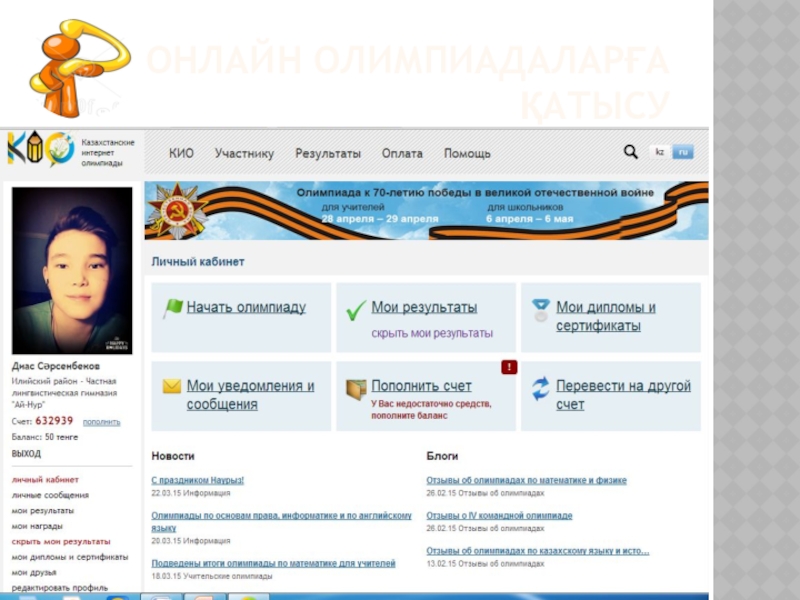The height and width of the screenshot is (600, 800).
Task: Open blog Отзывы по казахскому языку
Action: [x=537, y=551]
